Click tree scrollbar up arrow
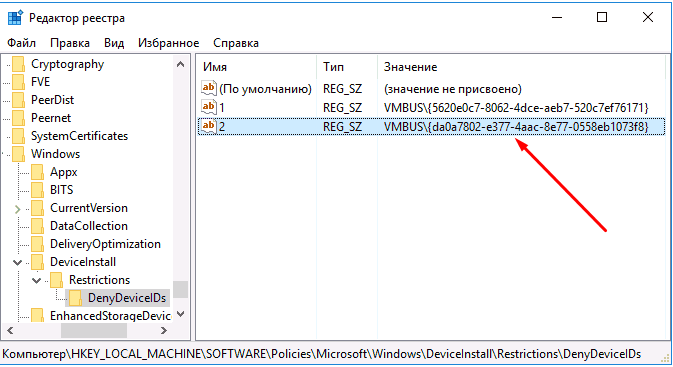The height and width of the screenshot is (367, 673). (181, 64)
